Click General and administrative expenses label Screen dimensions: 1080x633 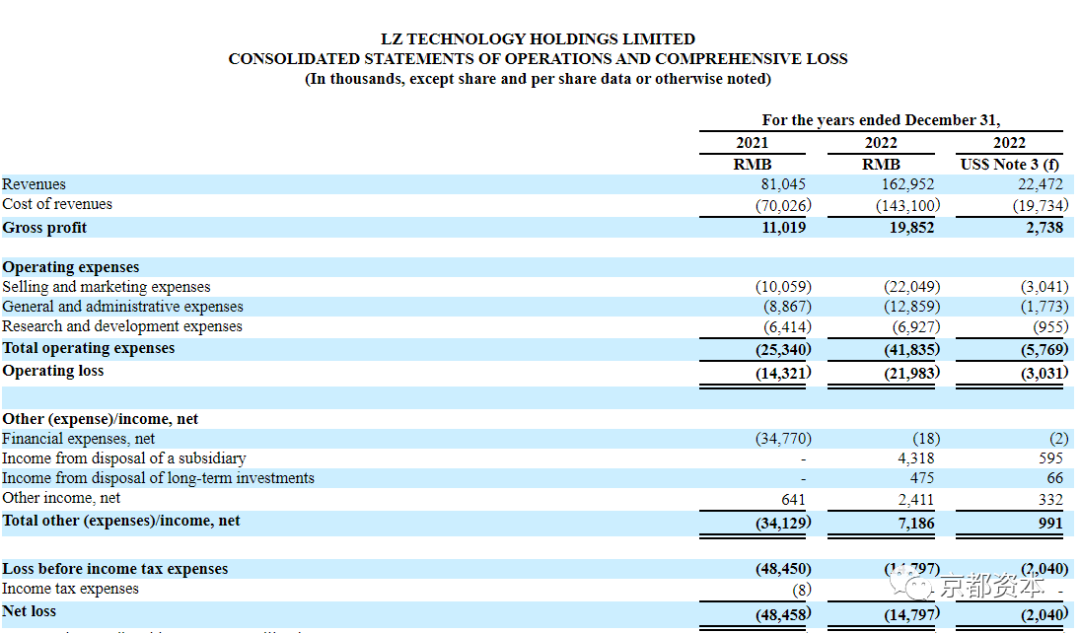(x=123, y=307)
